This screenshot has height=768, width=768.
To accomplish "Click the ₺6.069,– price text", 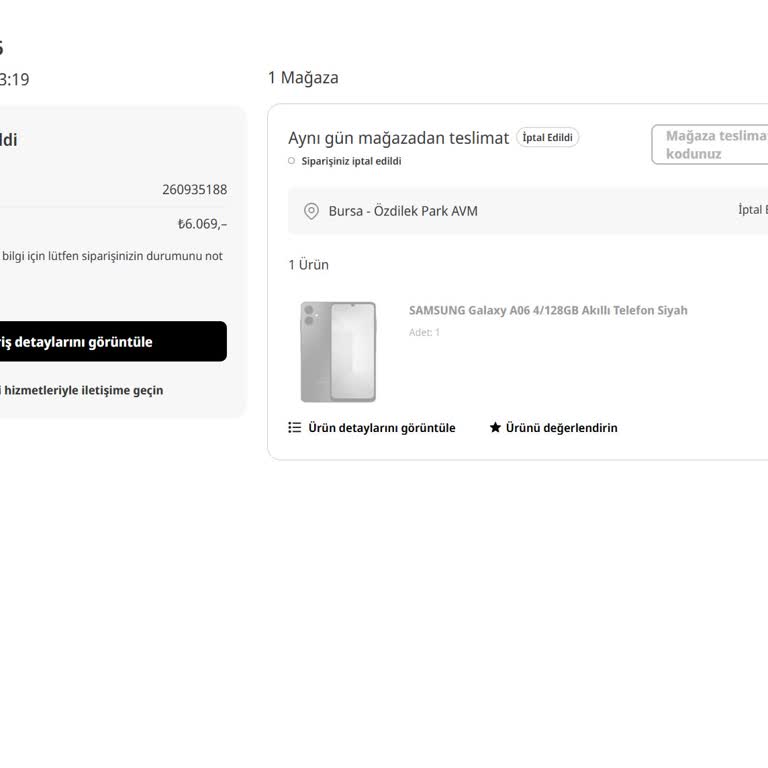I will coord(202,224).
